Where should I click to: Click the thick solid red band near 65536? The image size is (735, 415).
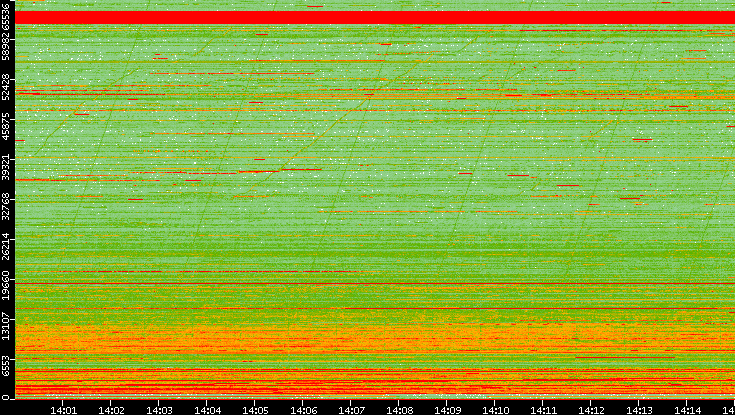[x=375, y=17]
